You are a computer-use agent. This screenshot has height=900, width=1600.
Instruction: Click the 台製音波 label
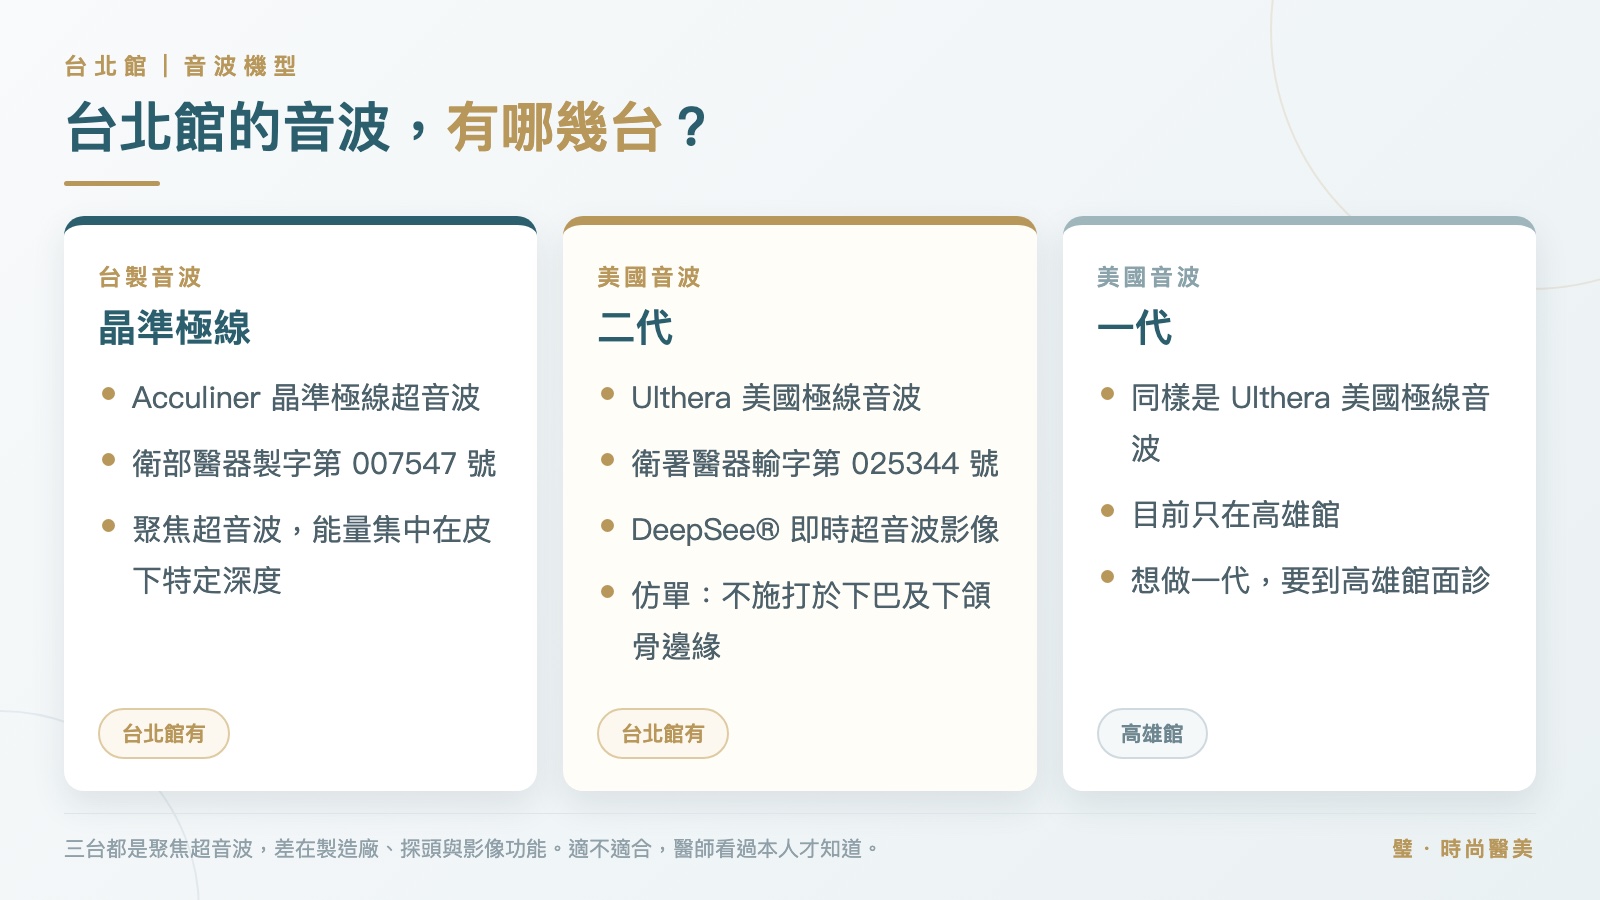(150, 277)
